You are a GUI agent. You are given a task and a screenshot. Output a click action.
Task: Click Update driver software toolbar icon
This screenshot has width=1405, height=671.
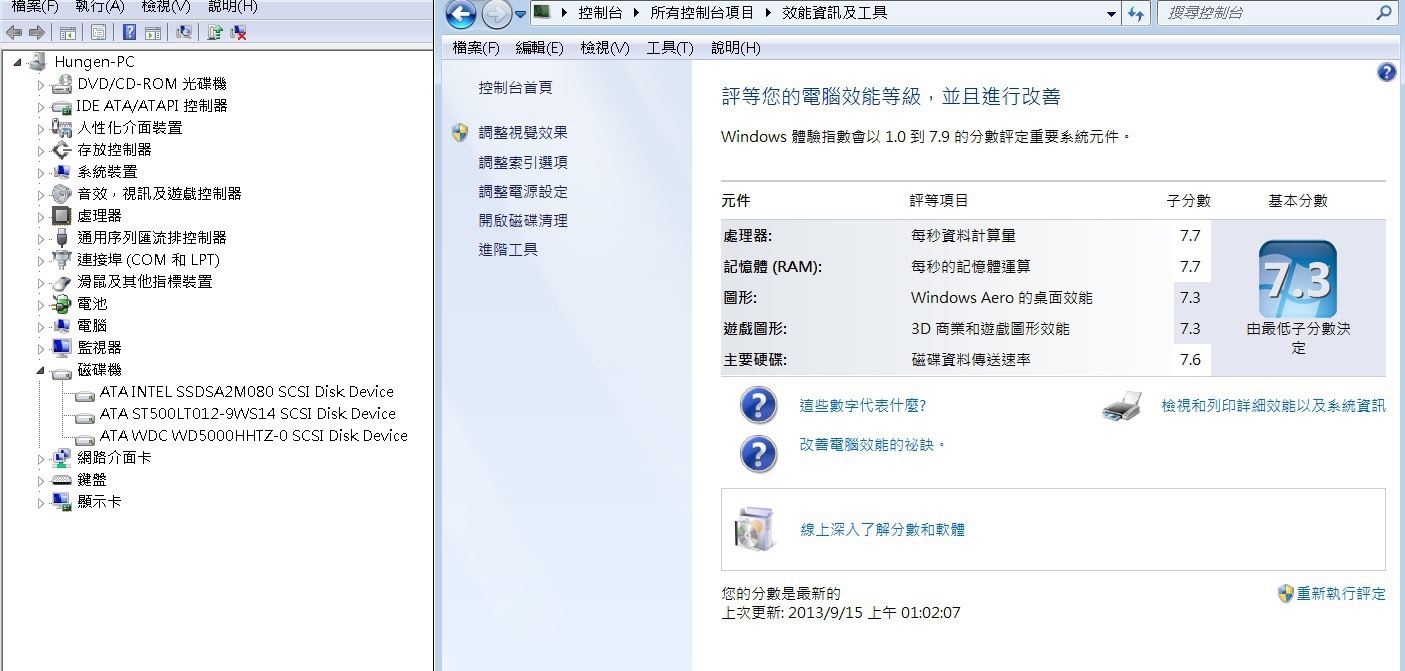[x=214, y=32]
